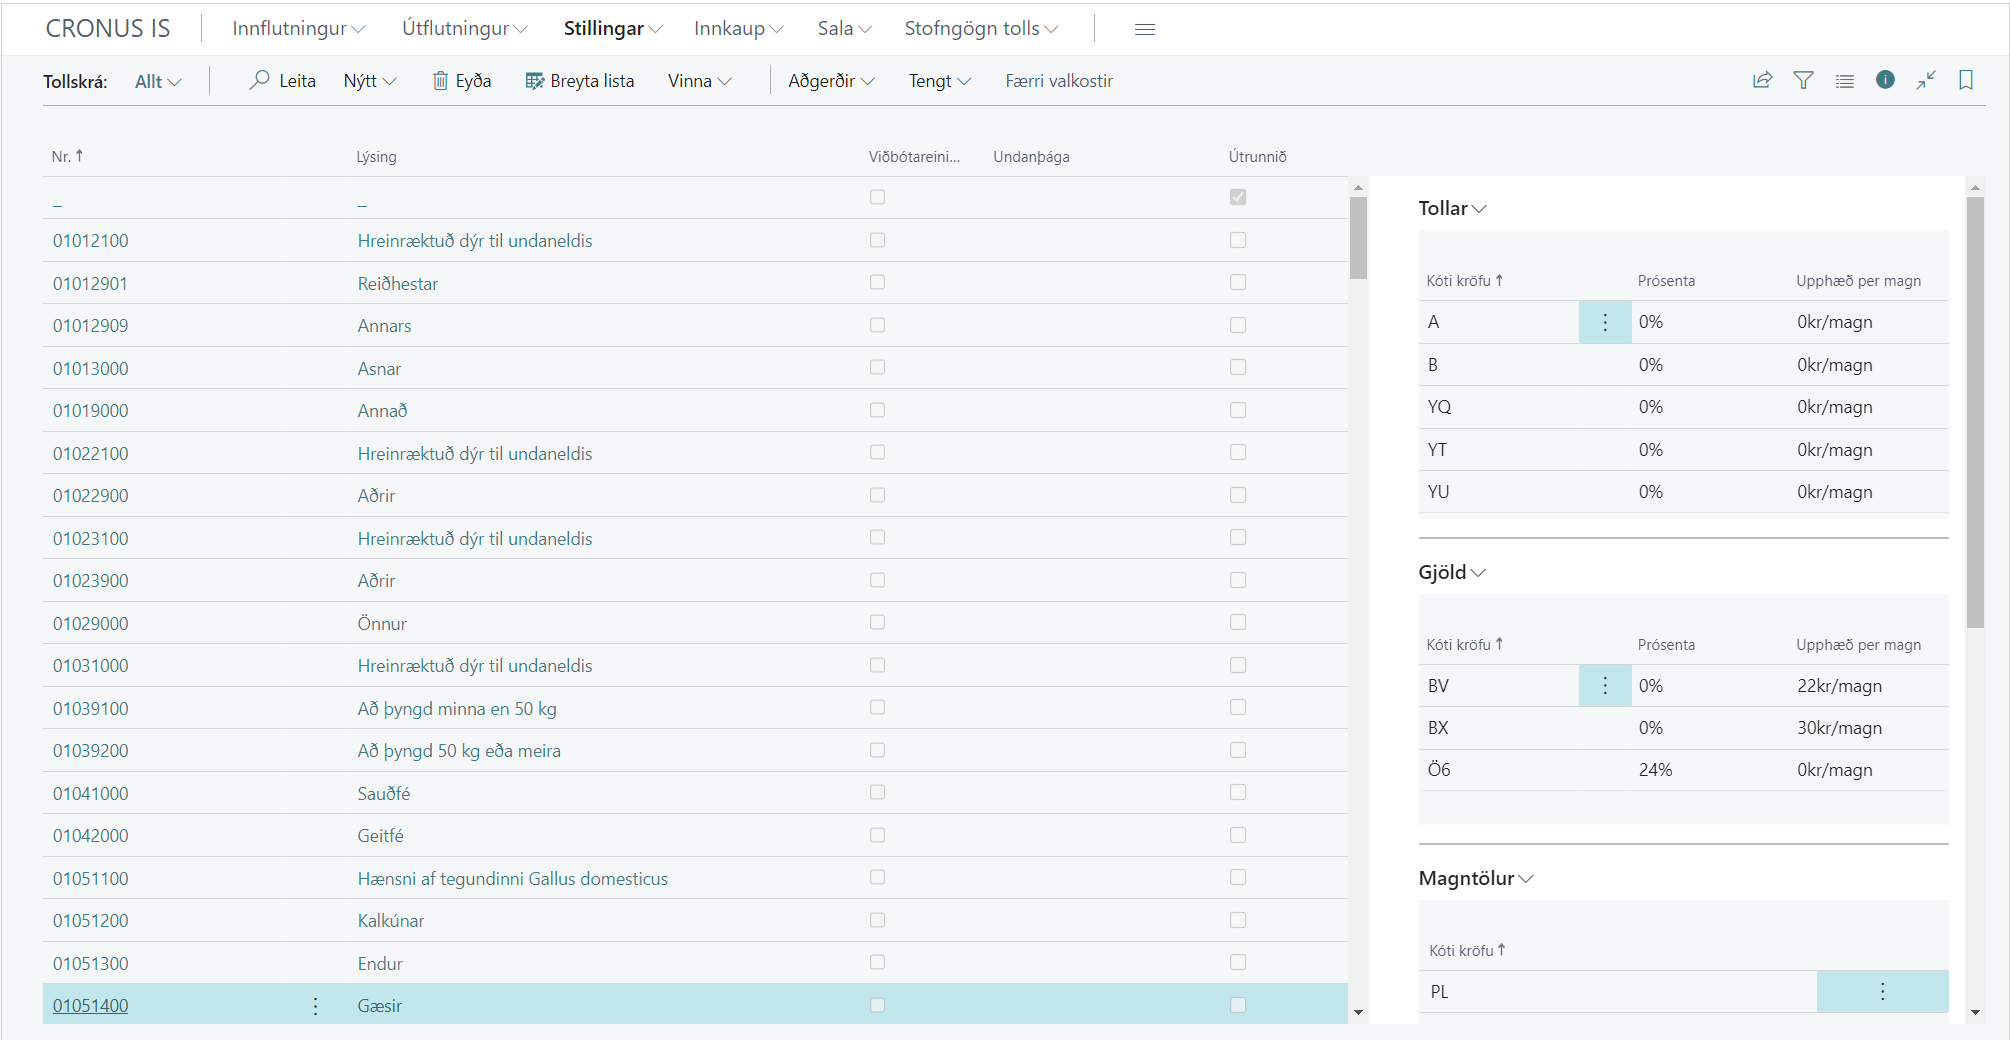Viewport: 2010px width, 1040px height.
Task: Open the filter pane funnel icon
Action: click(1803, 80)
